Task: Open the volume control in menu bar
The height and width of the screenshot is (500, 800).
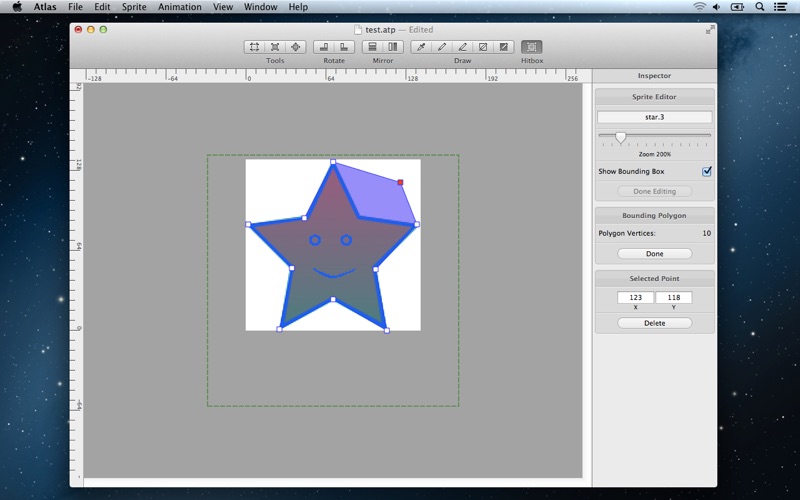Action: (x=717, y=7)
